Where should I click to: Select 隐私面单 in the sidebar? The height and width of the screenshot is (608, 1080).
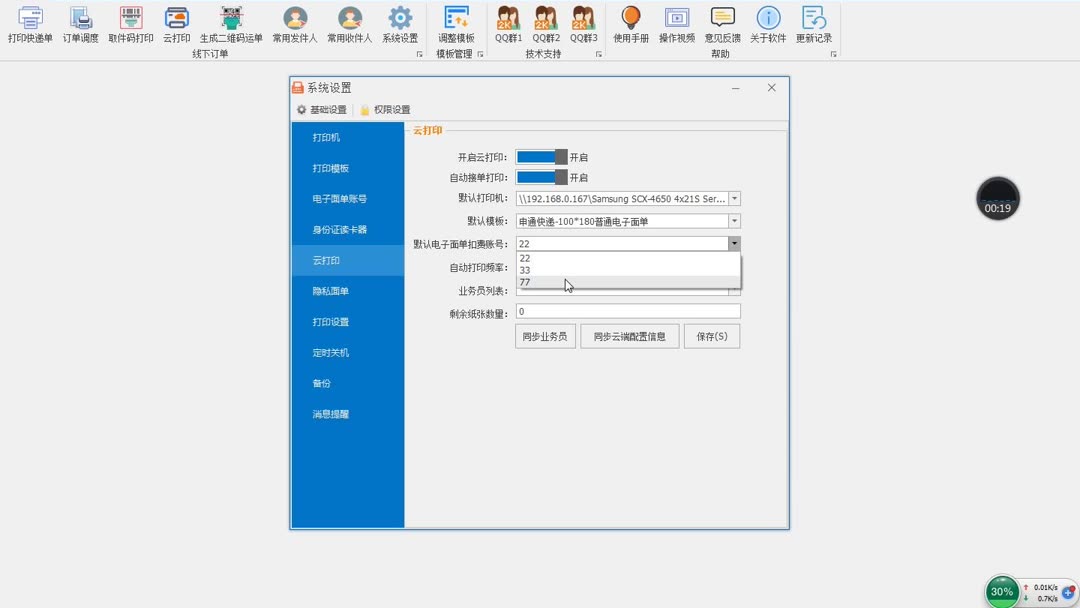click(330, 290)
